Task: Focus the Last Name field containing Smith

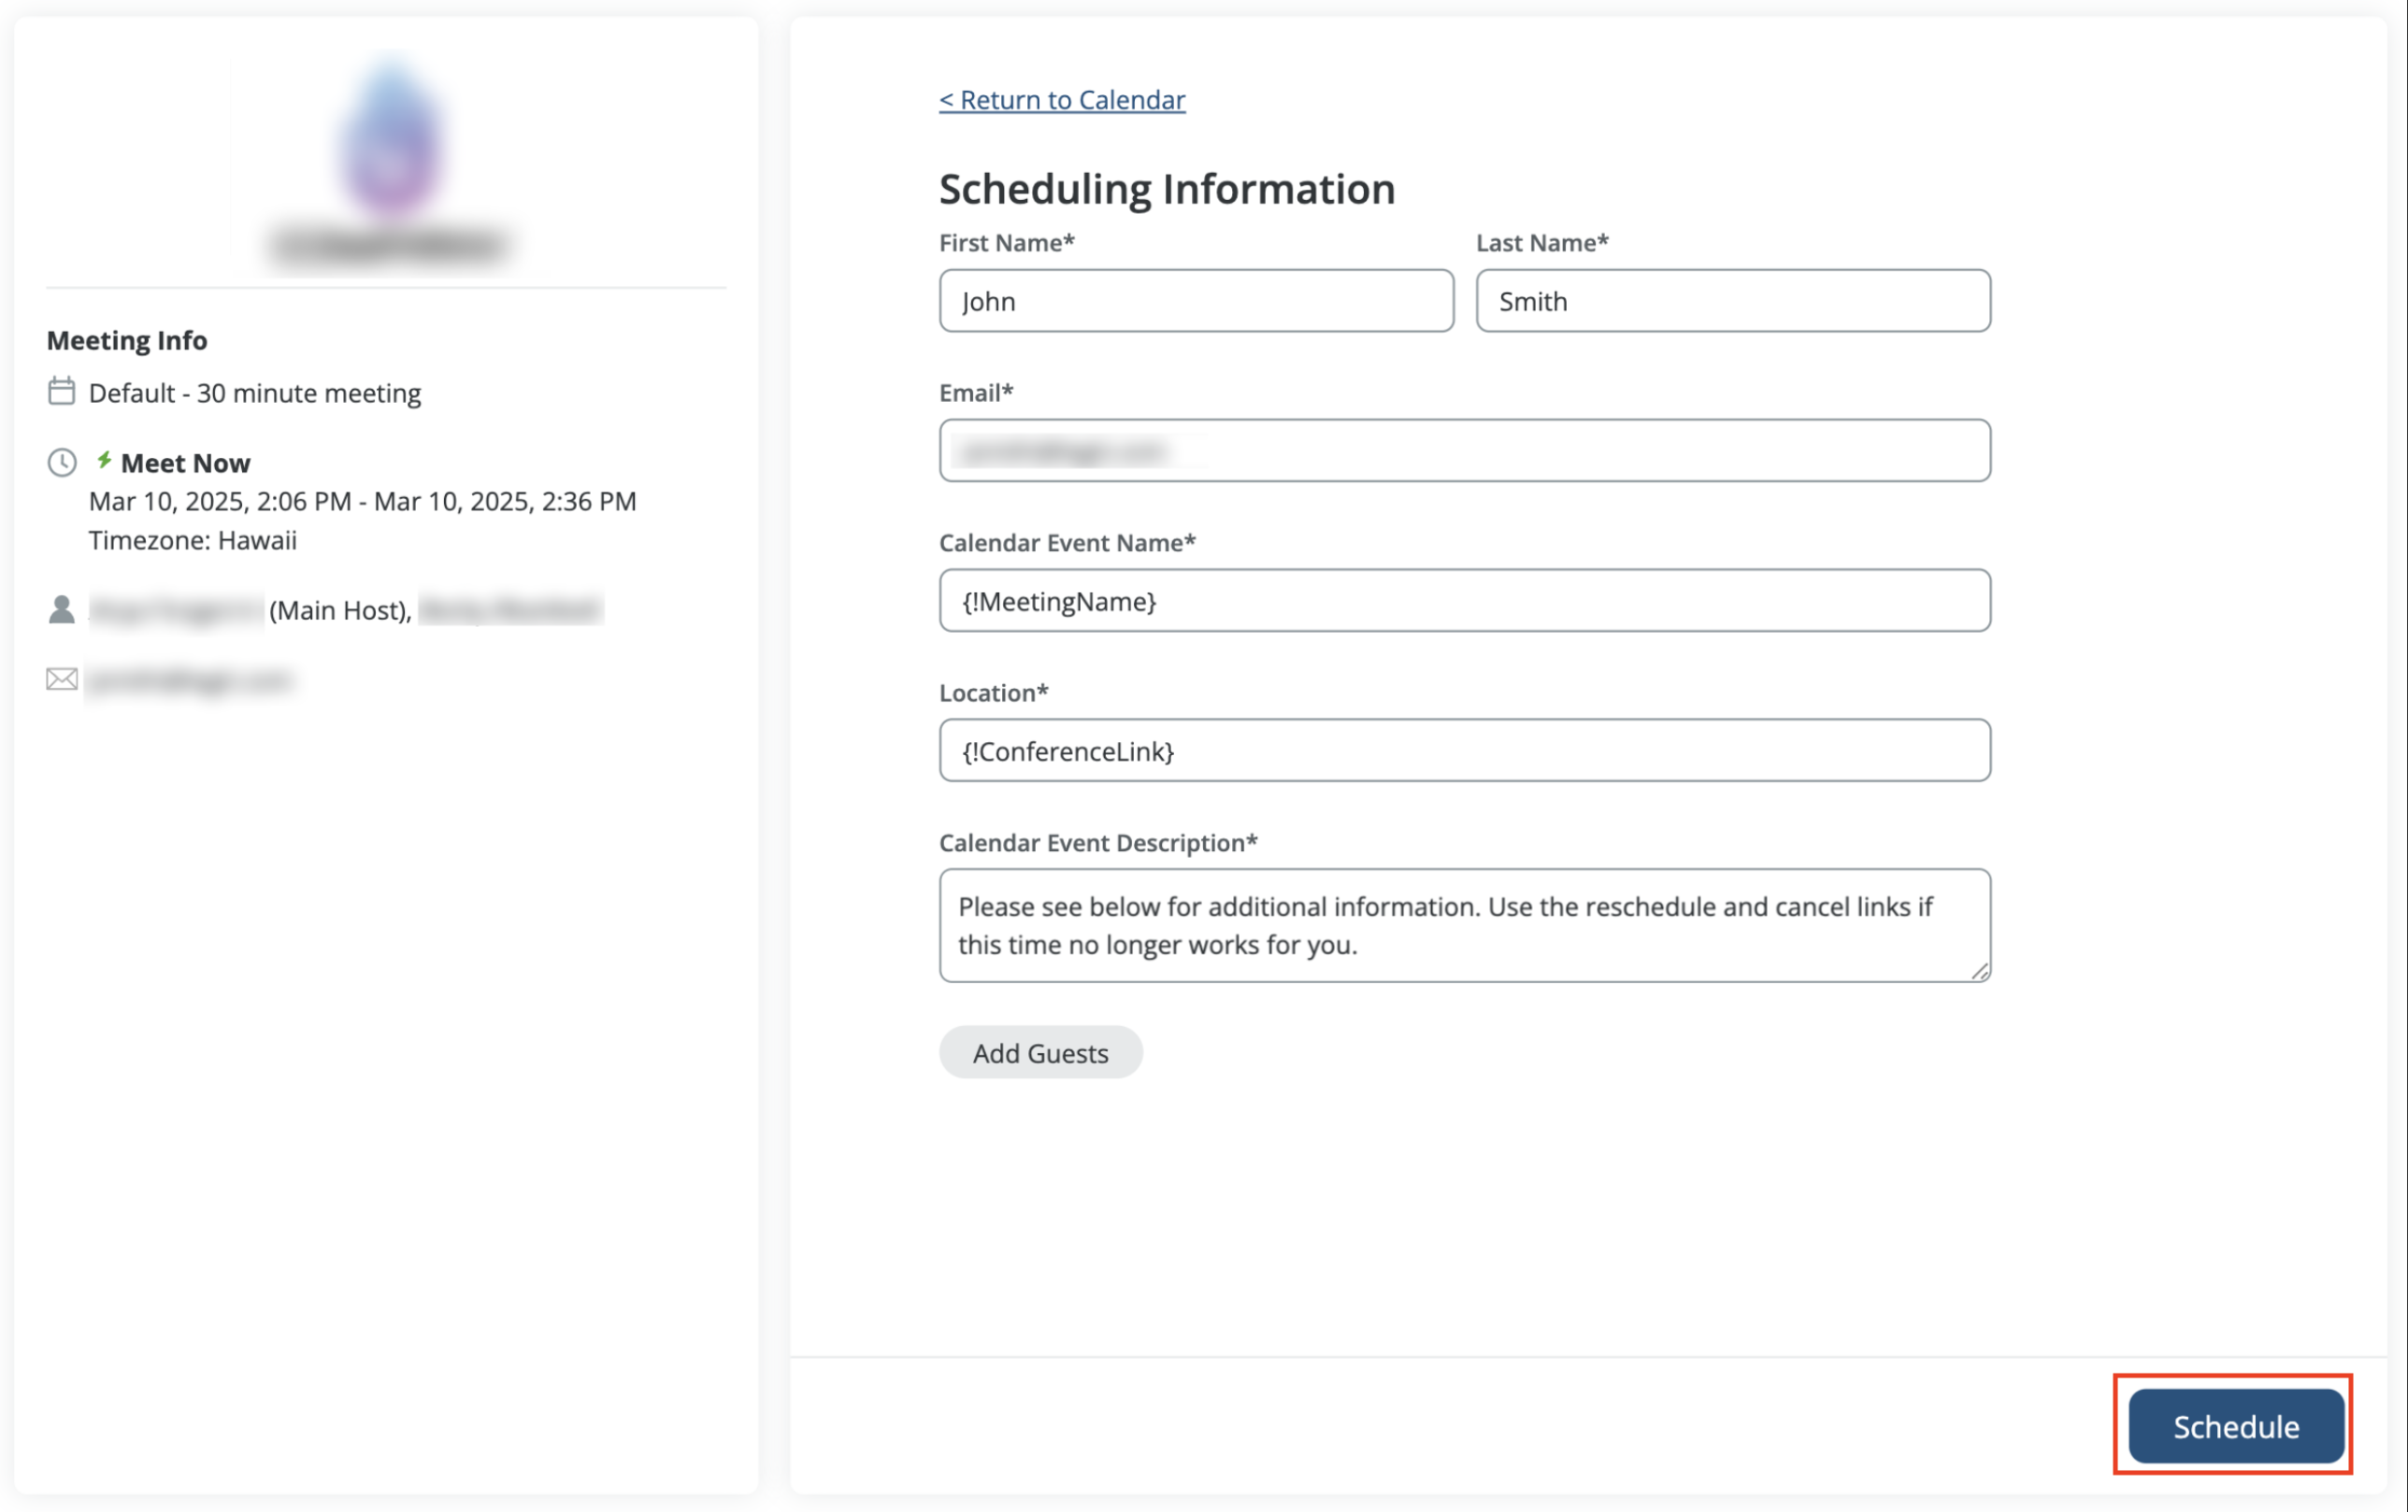Action: tap(1732, 301)
